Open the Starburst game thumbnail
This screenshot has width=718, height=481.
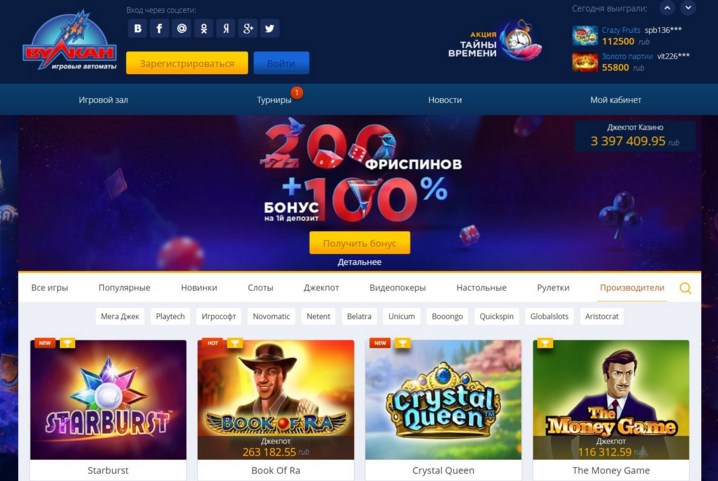tap(108, 399)
